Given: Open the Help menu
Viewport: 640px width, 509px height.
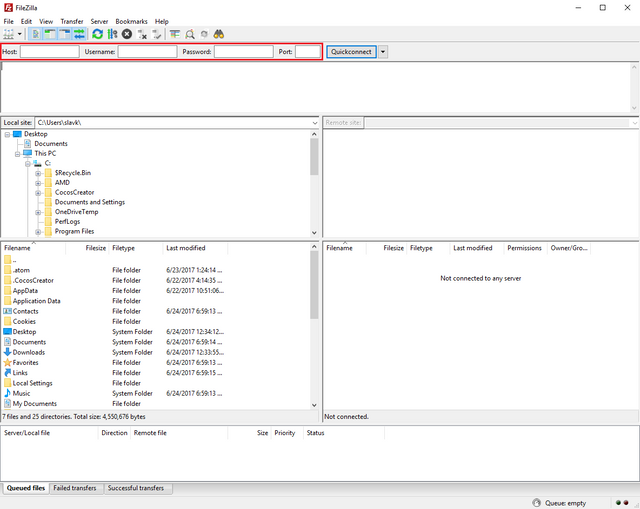Looking at the screenshot, I should point(161,21).
